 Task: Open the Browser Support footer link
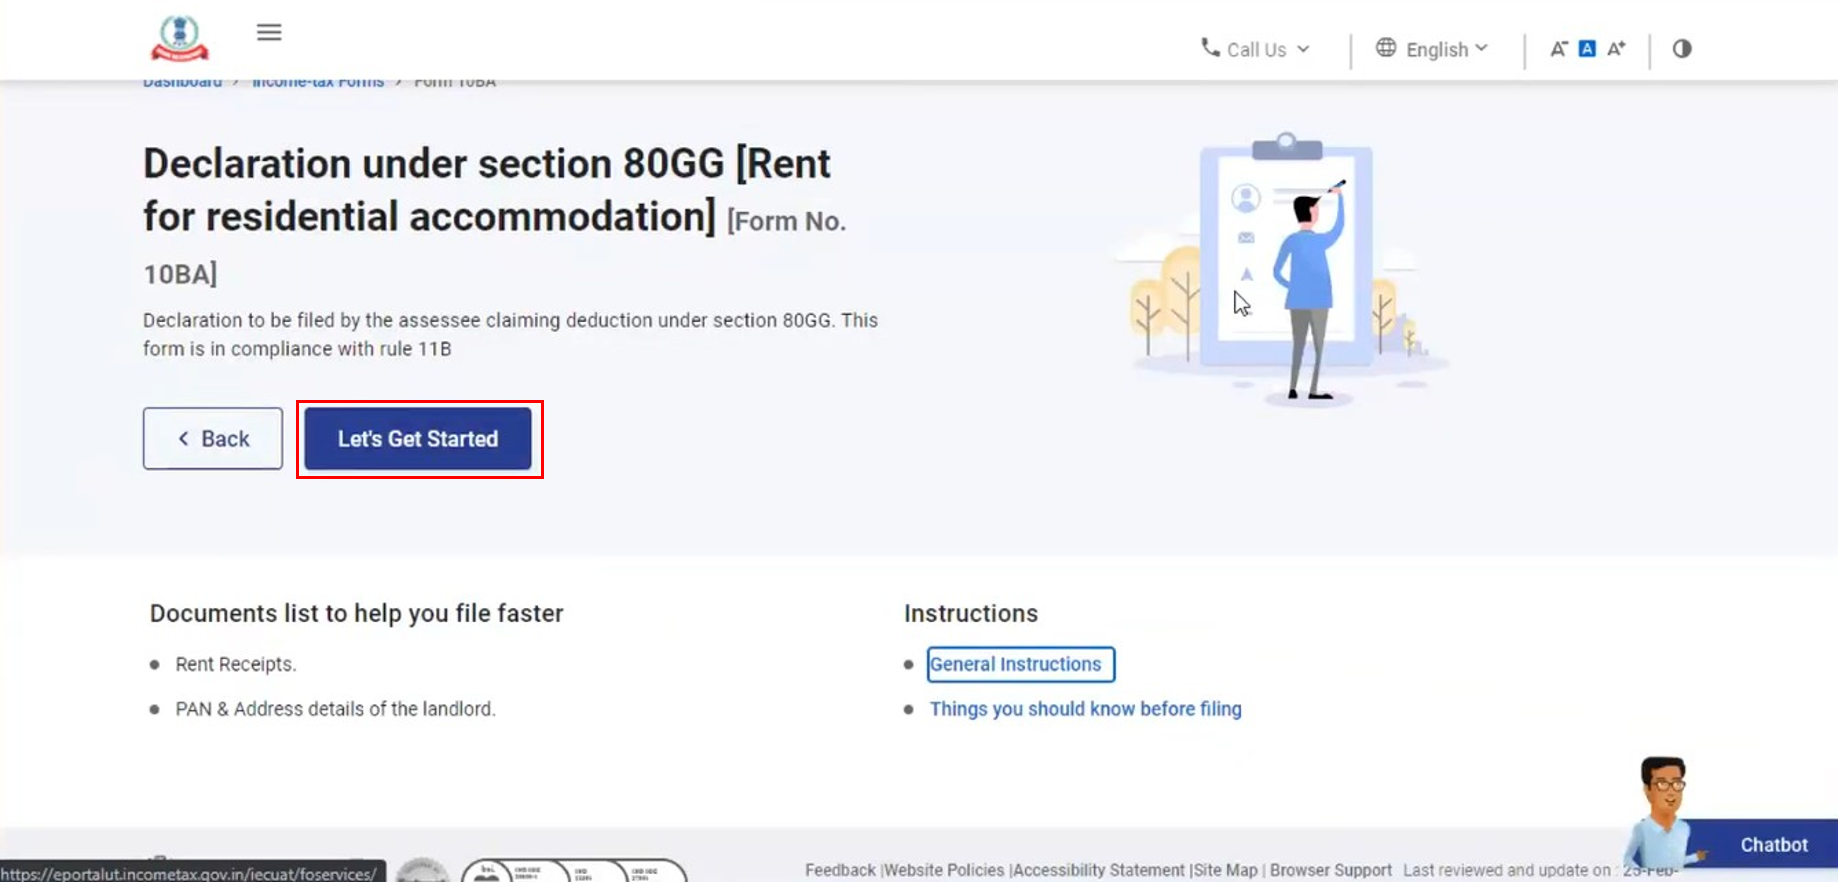coord(1330,870)
